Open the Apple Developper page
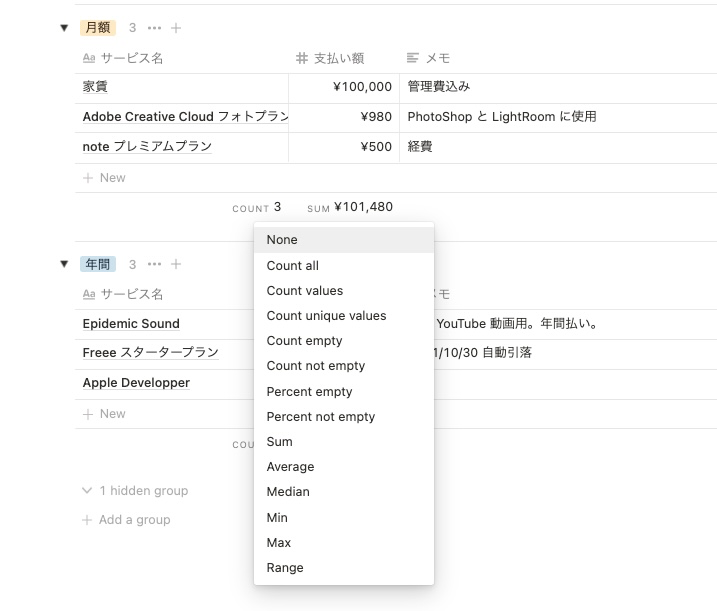717x611 pixels. tap(136, 383)
